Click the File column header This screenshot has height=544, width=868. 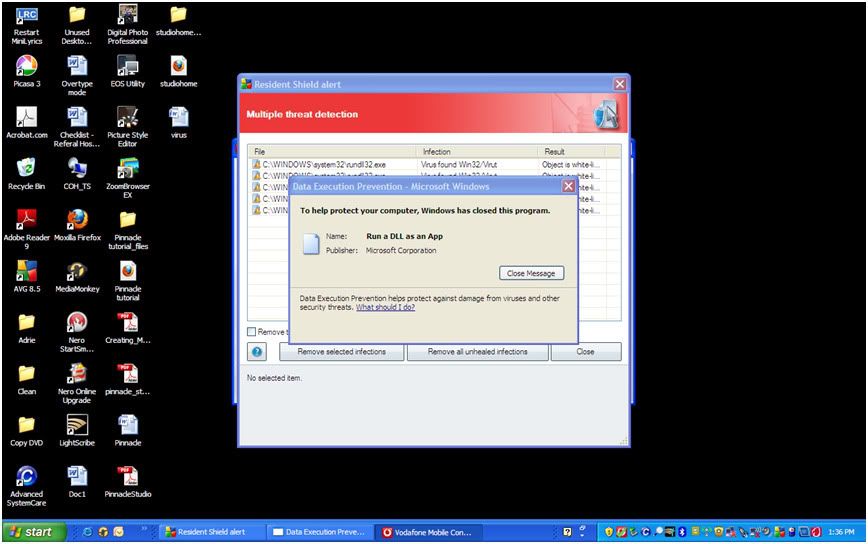(332, 152)
